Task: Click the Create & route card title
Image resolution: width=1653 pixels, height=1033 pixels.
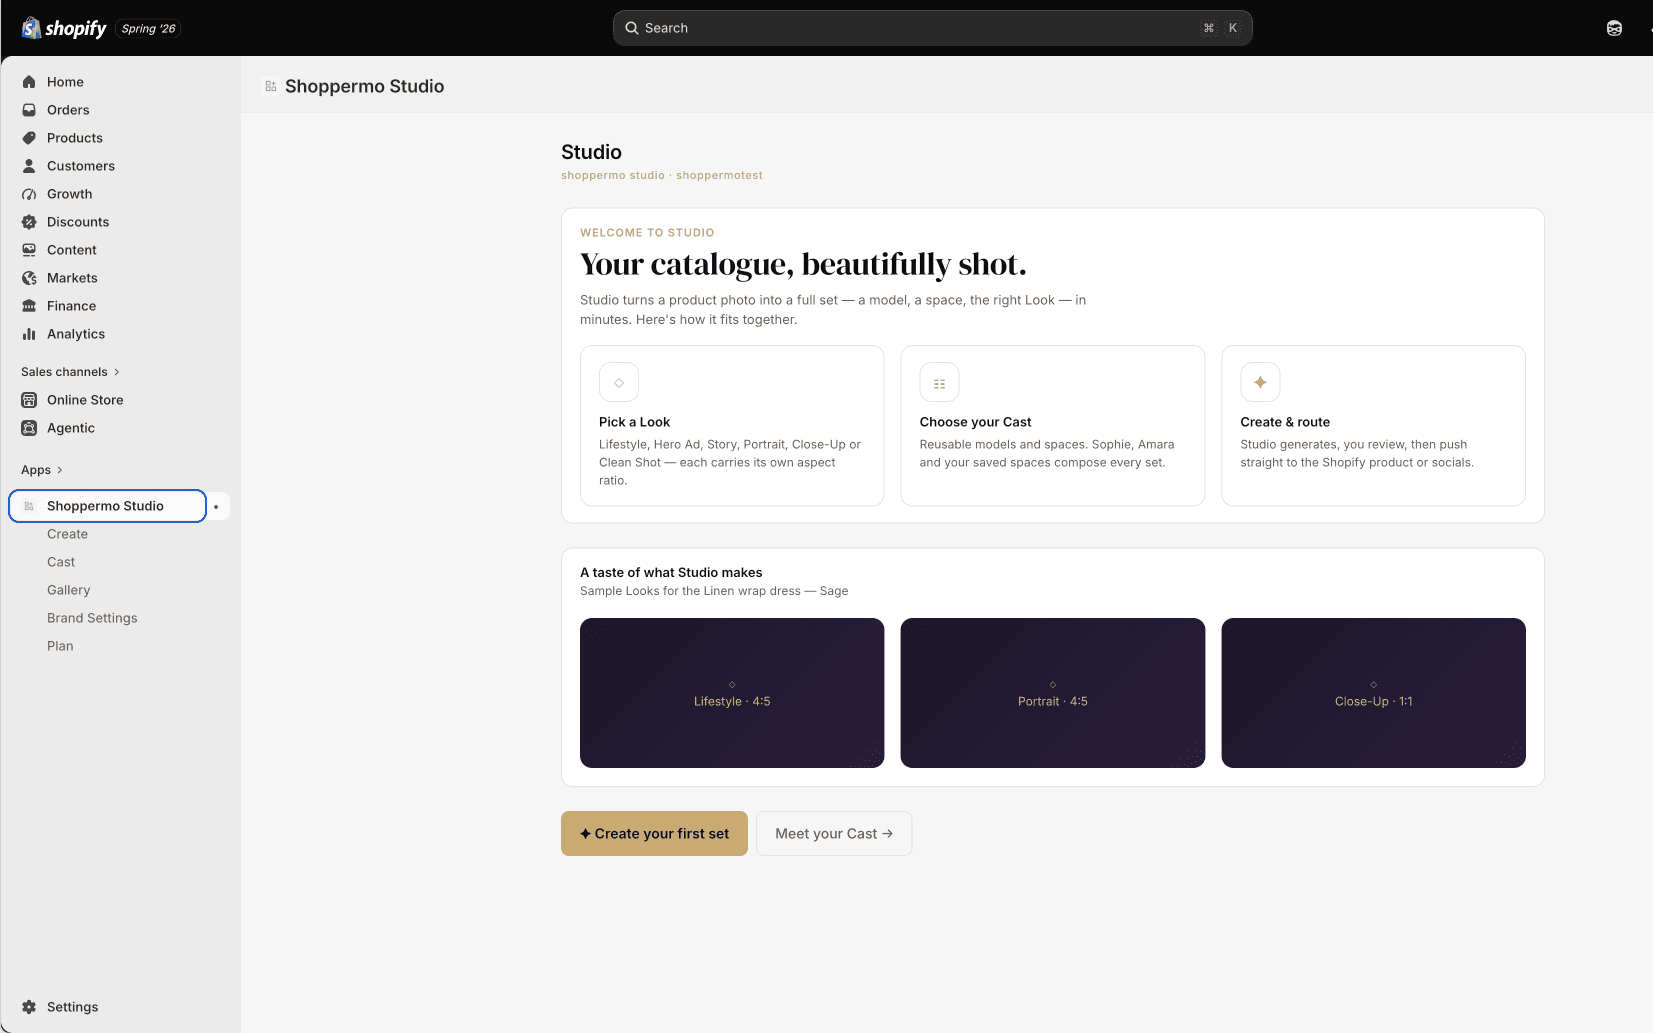Action: pos(1285,422)
